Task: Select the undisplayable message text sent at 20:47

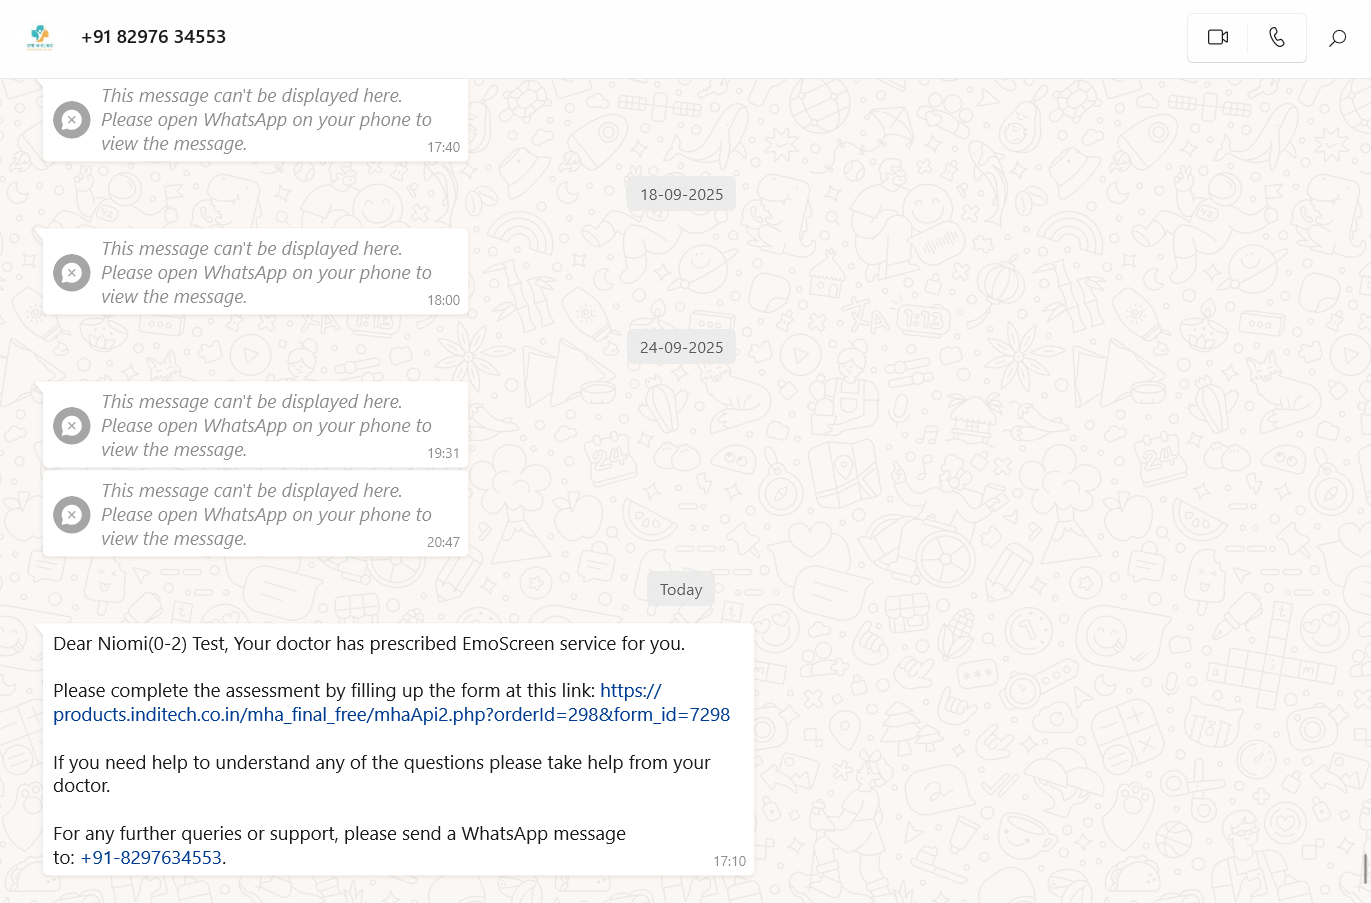Action: click(x=265, y=515)
